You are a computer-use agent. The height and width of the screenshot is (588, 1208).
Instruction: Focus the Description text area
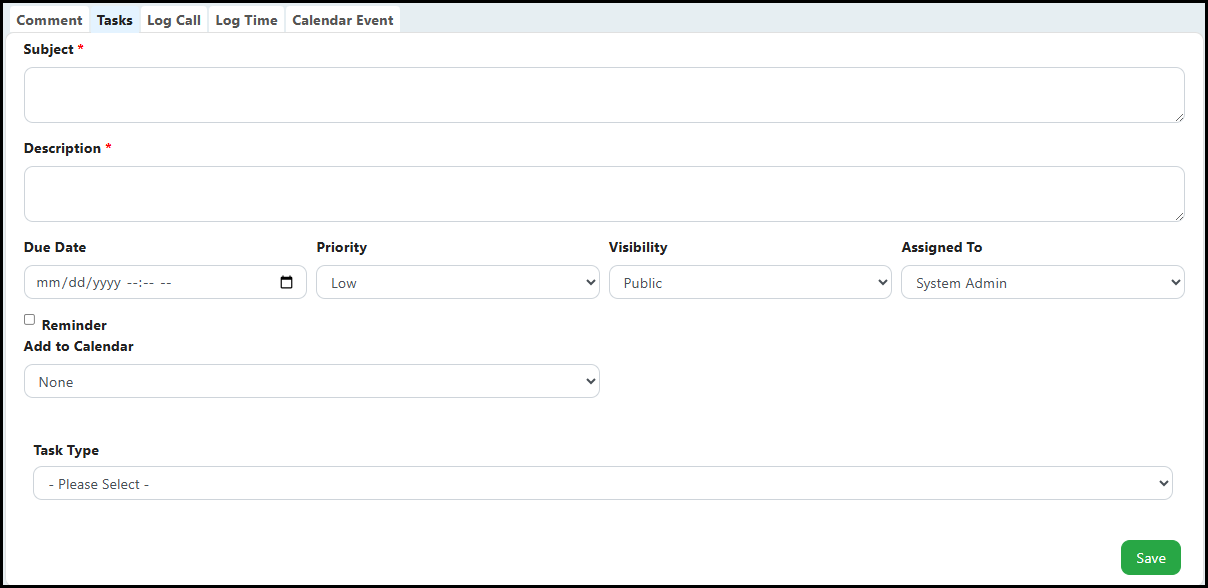604,194
